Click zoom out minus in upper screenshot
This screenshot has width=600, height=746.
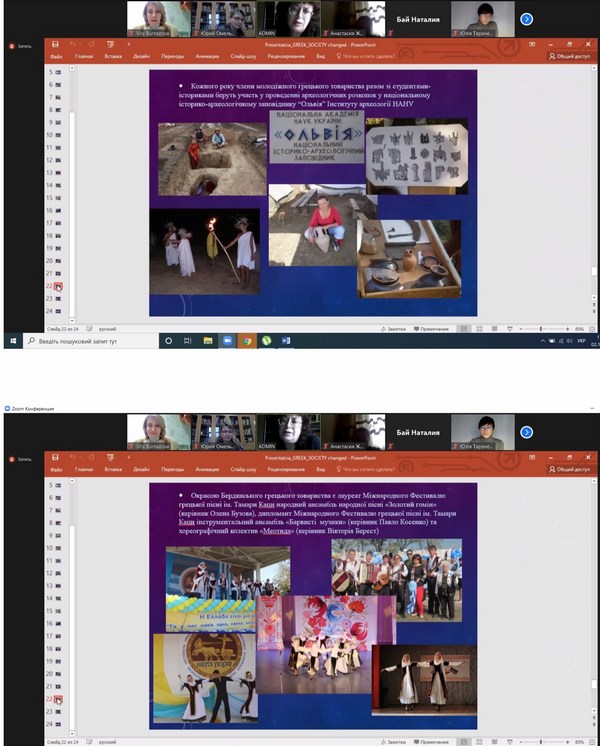[x=521, y=329]
